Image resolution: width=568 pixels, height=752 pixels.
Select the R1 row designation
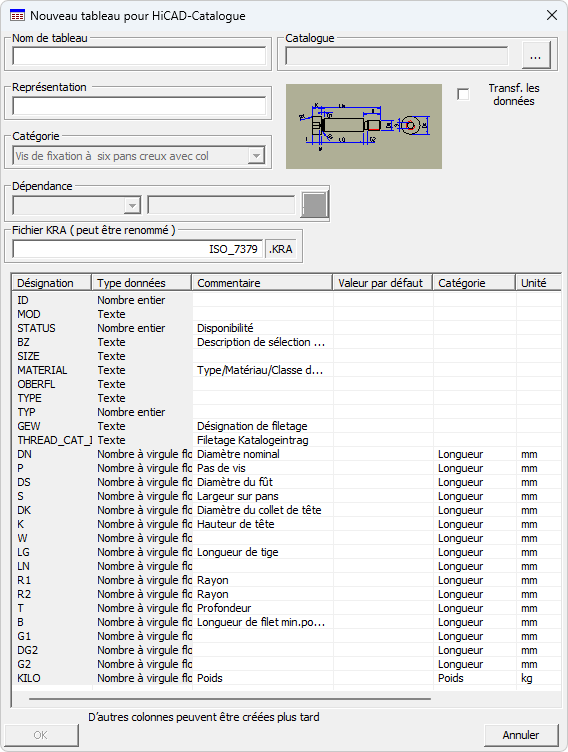click(x=24, y=580)
